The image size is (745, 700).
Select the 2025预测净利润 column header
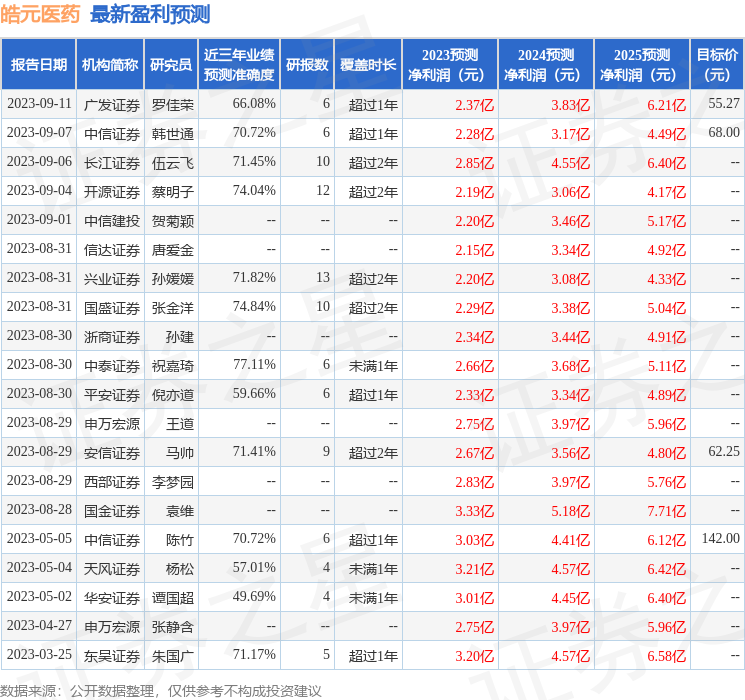coord(641,65)
